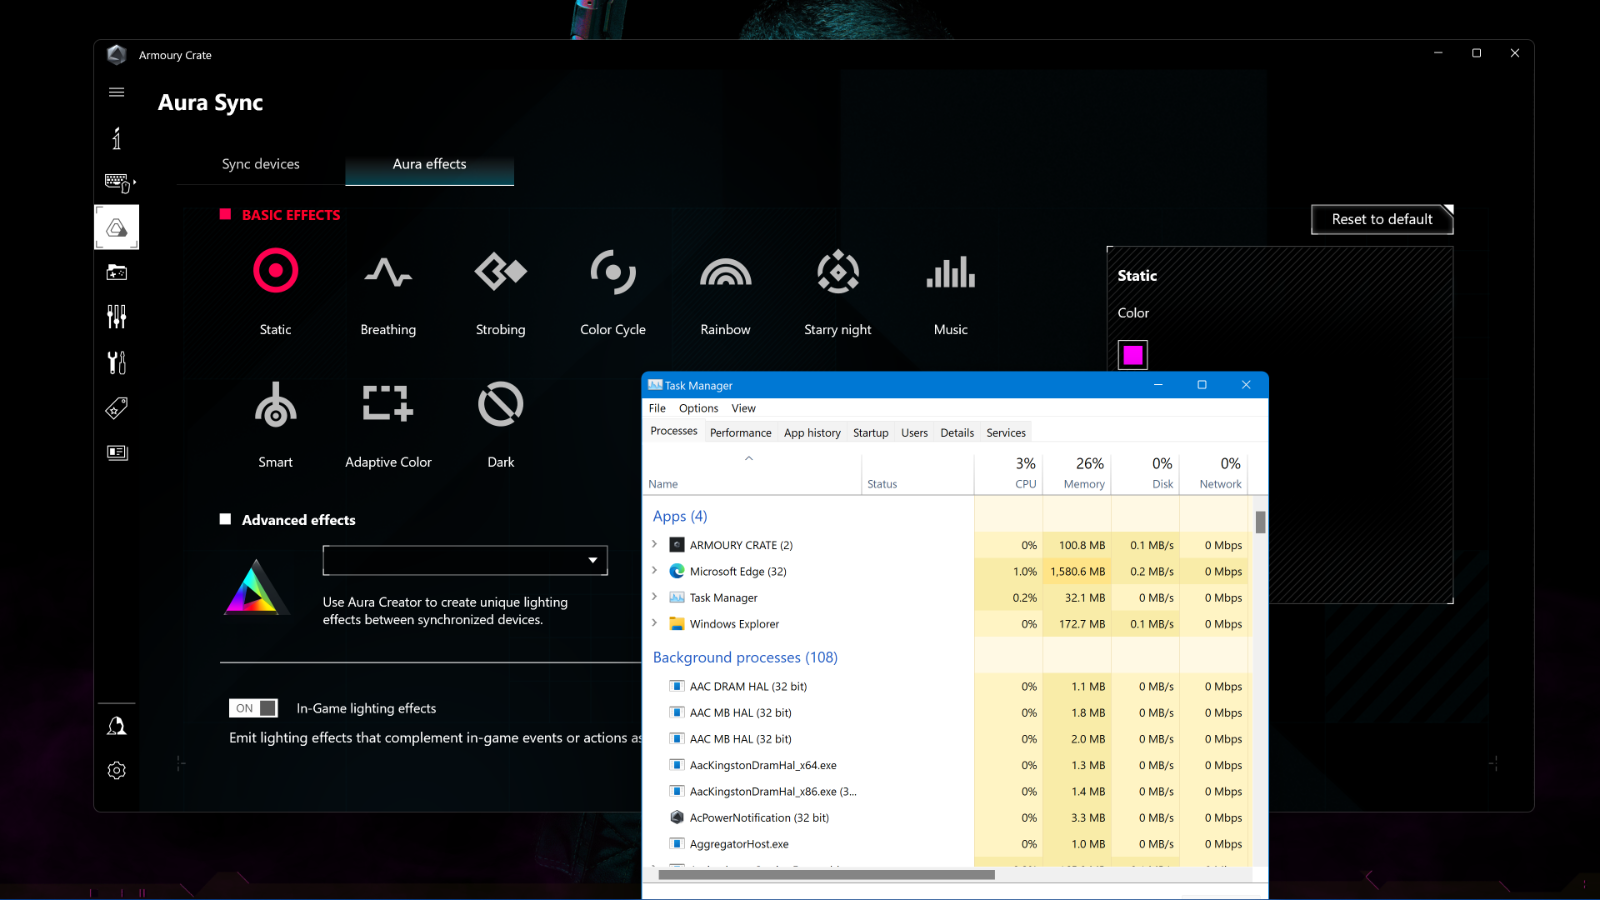1600x900 pixels.
Task: Open the View menu in Task Manager
Action: click(743, 408)
